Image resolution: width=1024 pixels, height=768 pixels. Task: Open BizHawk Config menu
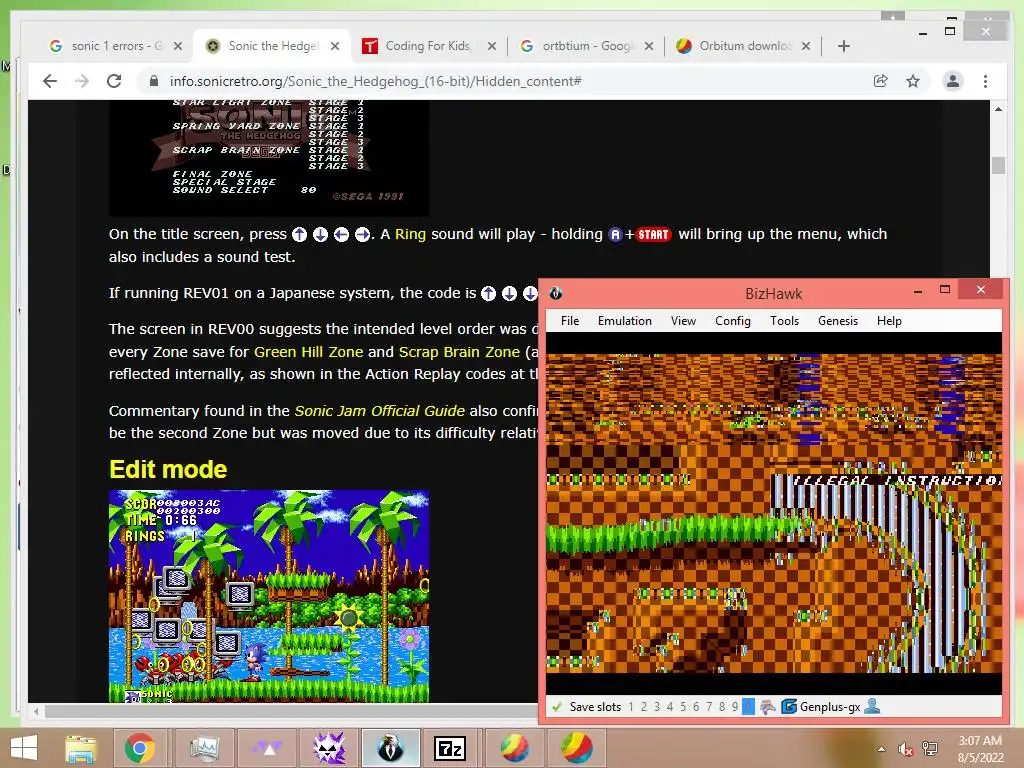click(733, 321)
